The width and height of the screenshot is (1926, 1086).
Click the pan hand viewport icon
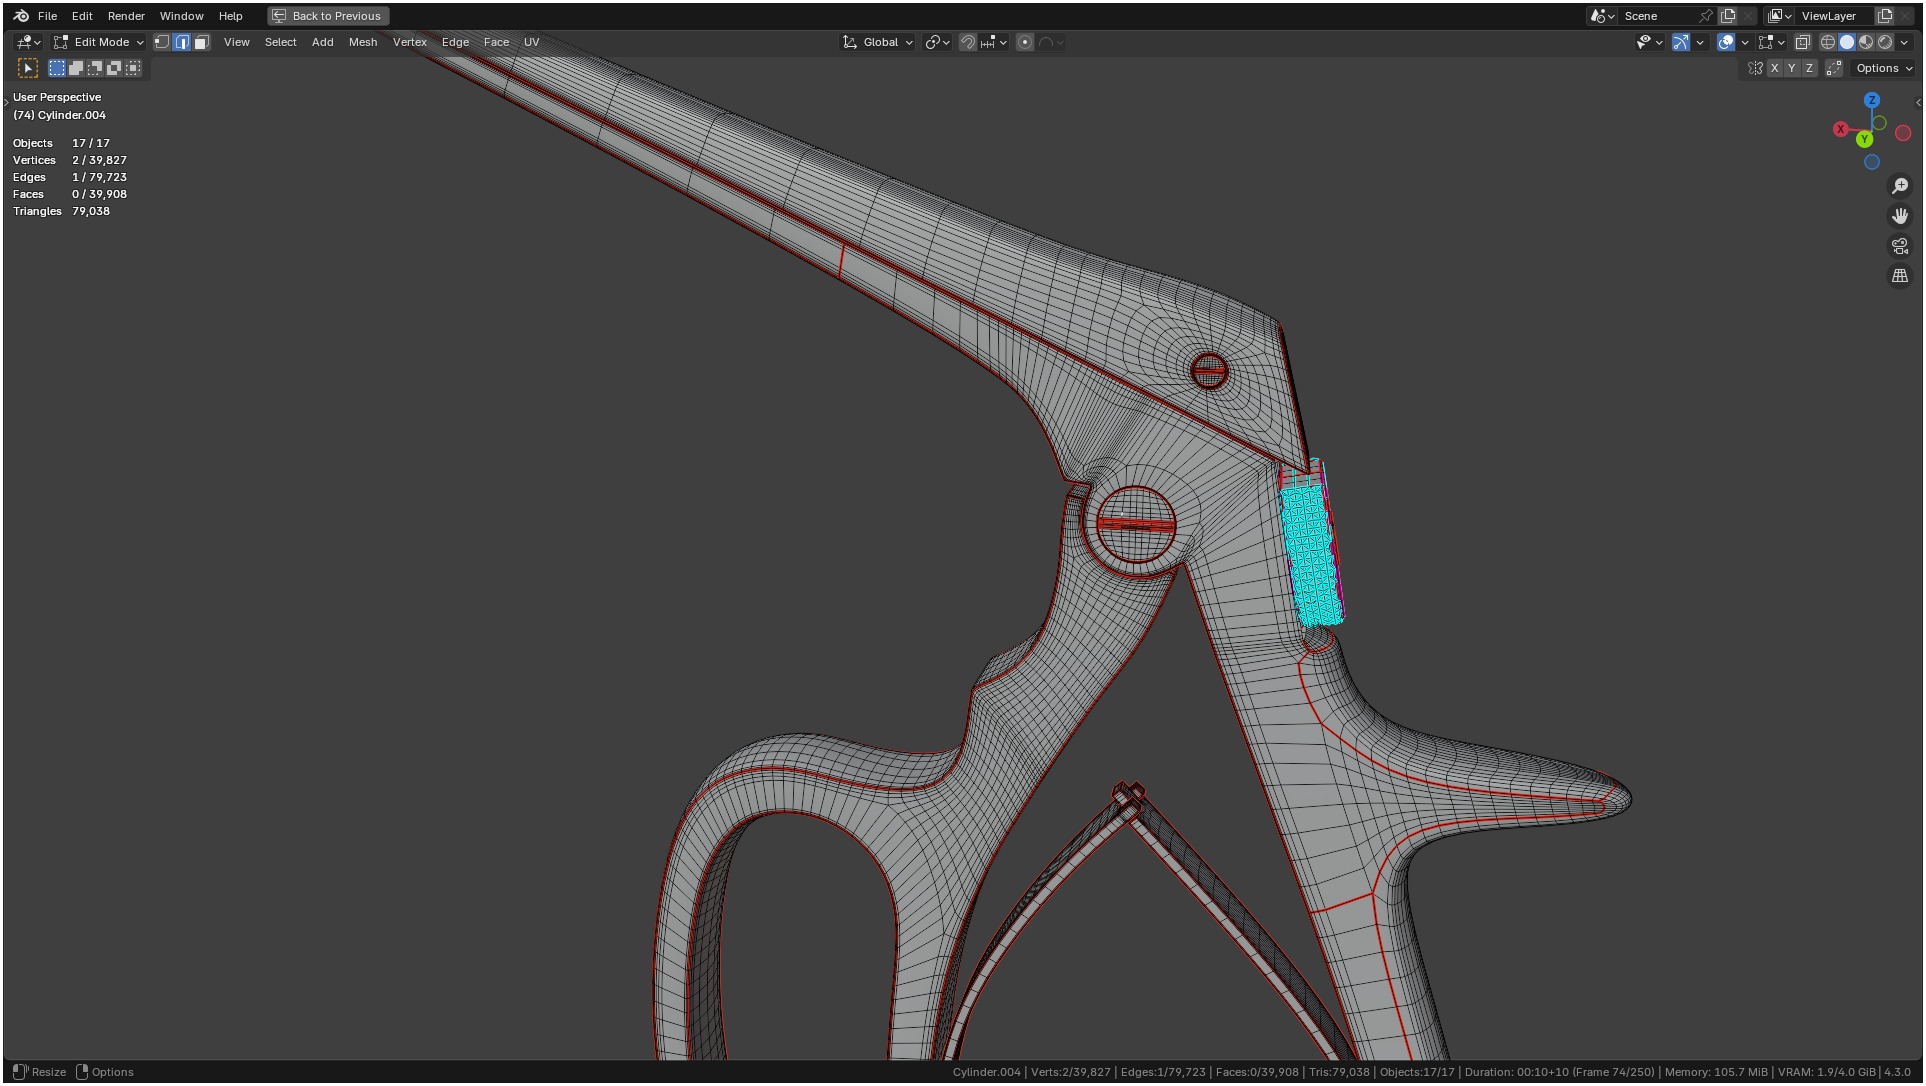1899,216
